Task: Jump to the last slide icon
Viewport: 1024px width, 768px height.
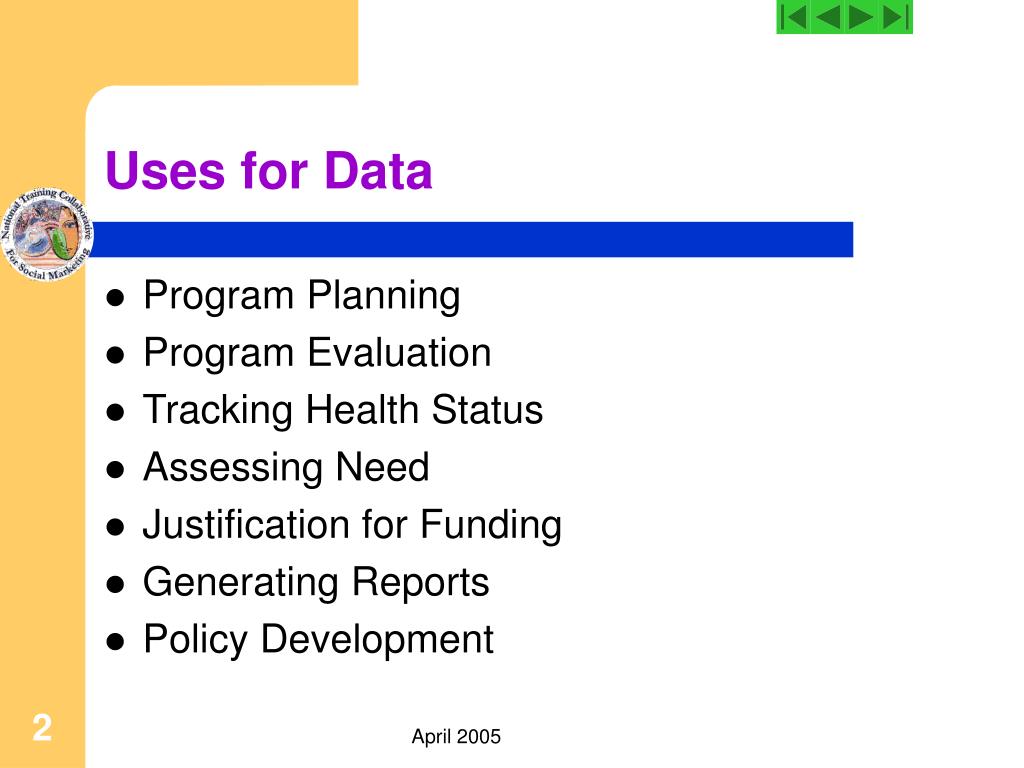Action: point(895,17)
